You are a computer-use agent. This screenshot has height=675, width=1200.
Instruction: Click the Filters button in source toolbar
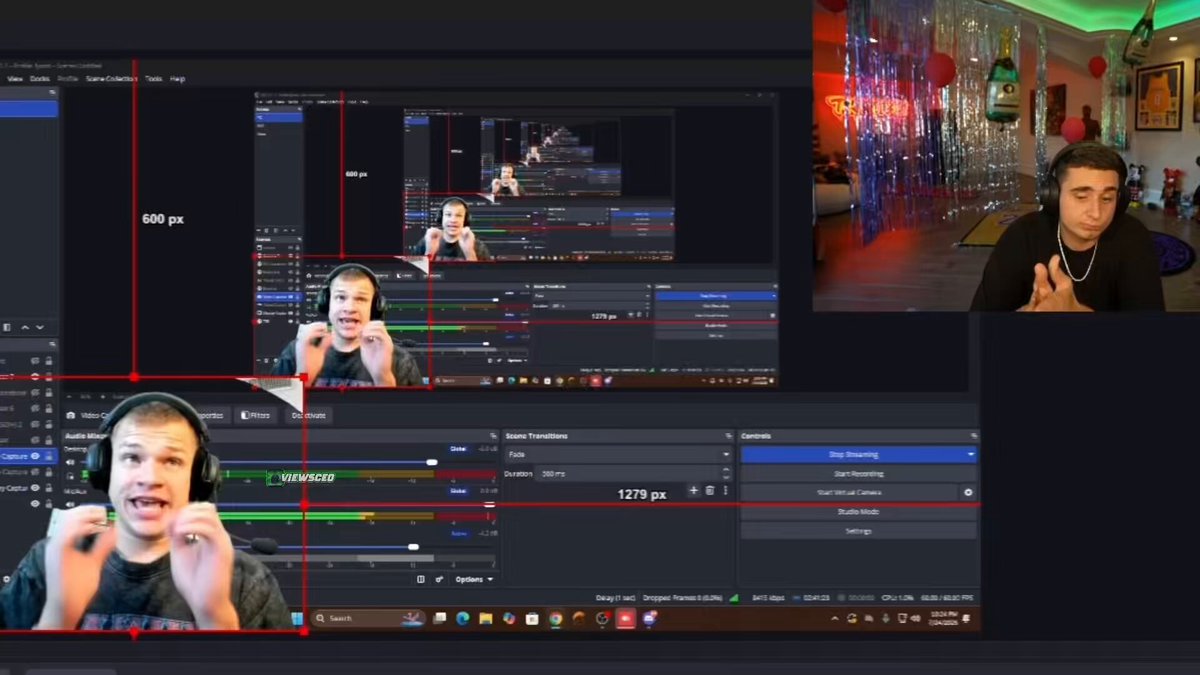coord(254,415)
